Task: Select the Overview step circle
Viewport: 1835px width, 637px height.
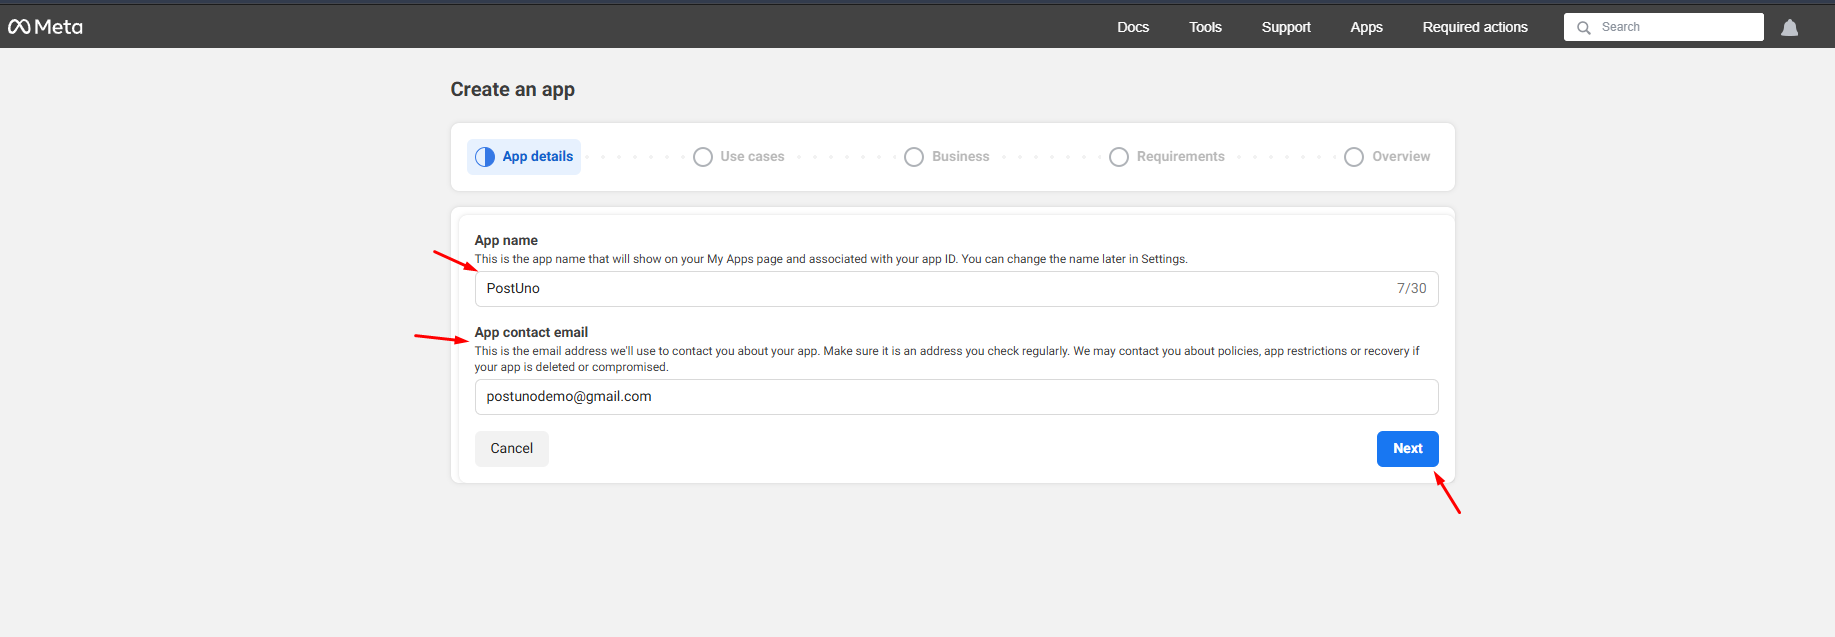Action: click(x=1354, y=157)
